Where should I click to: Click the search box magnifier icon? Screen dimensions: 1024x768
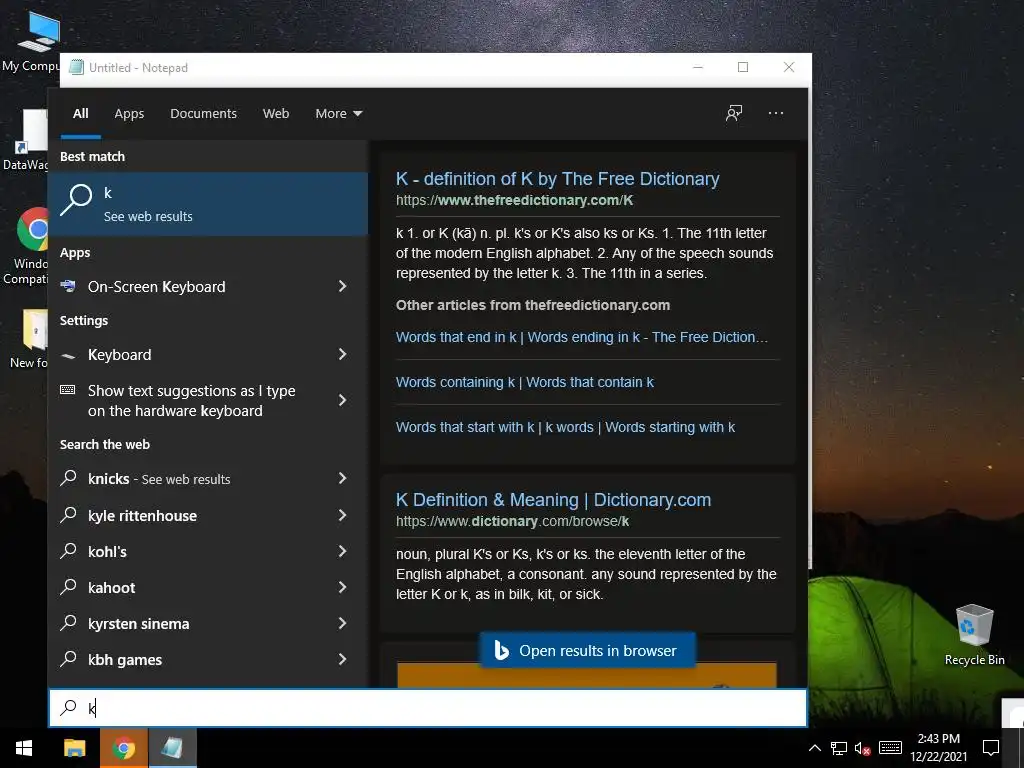click(69, 707)
